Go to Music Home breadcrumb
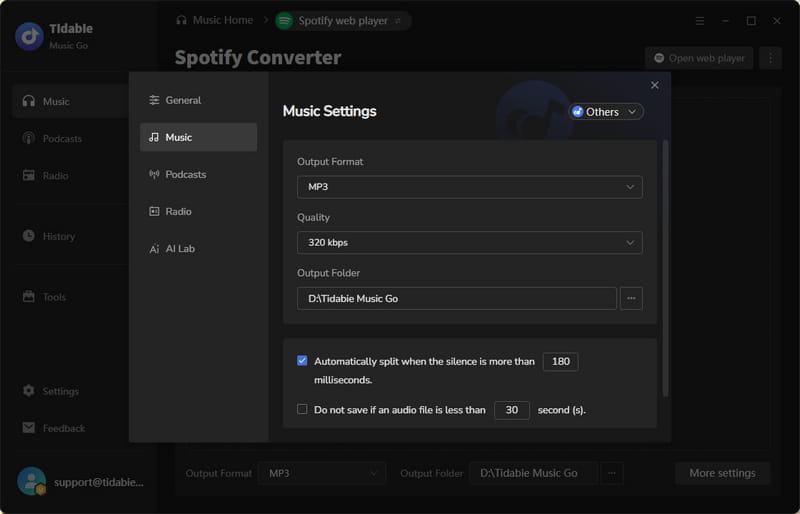This screenshot has height=514, width=800. click(x=222, y=20)
